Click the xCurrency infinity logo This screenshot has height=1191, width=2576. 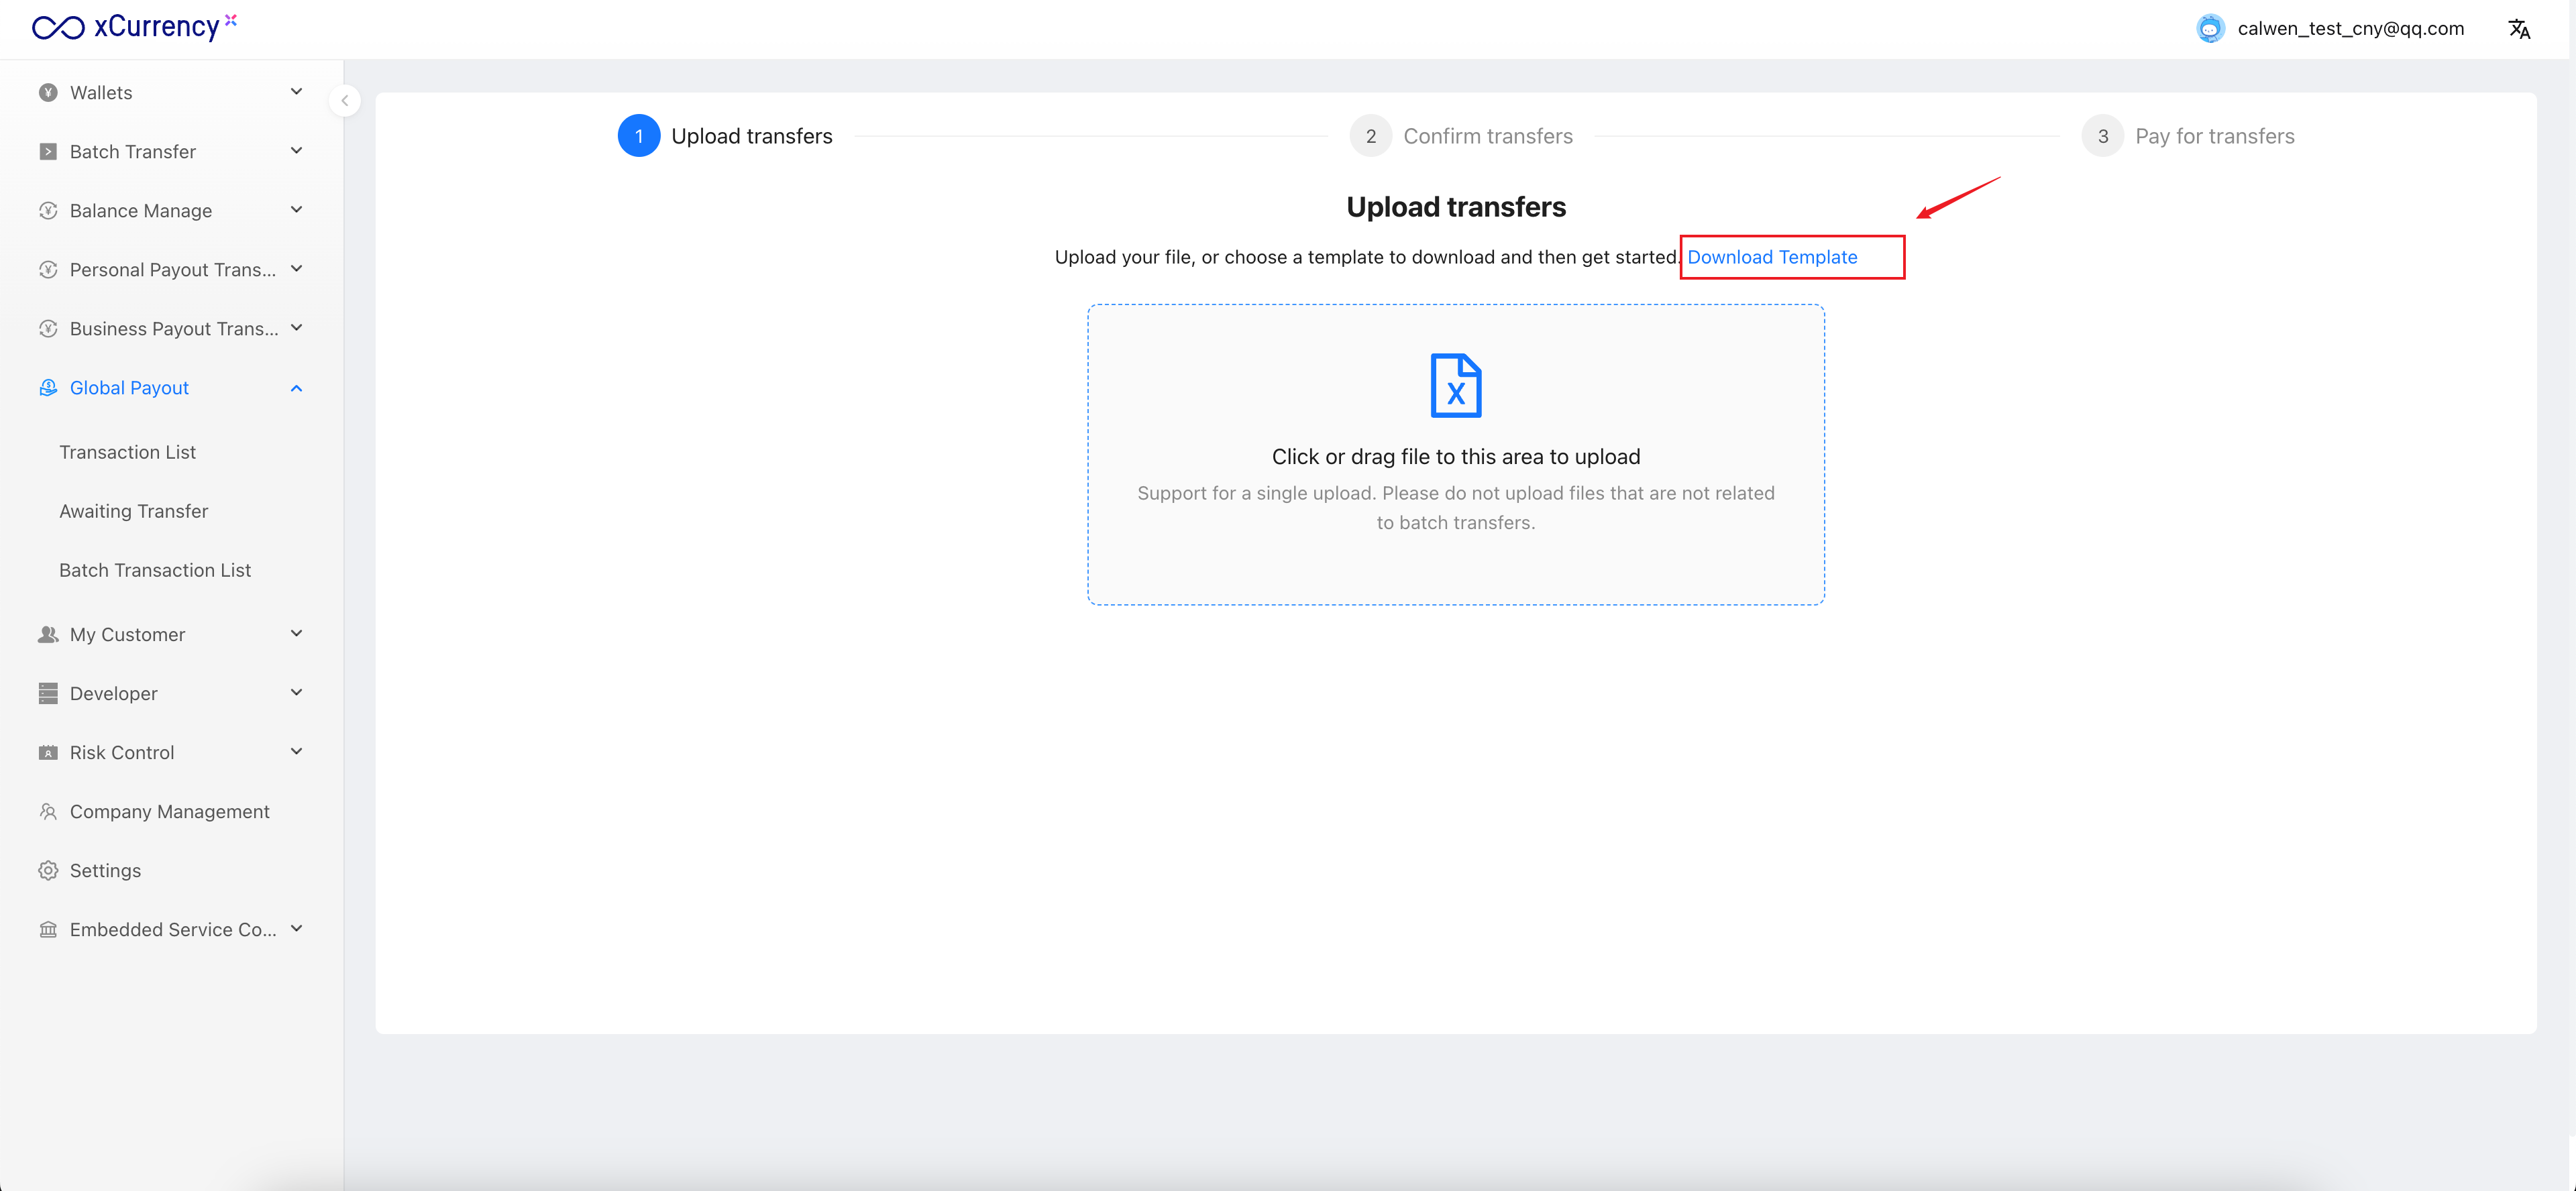point(58,27)
